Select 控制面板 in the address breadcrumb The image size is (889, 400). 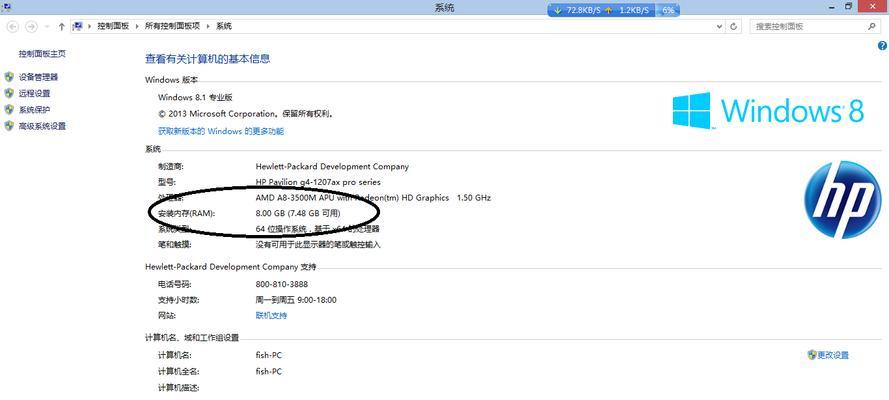click(113, 26)
